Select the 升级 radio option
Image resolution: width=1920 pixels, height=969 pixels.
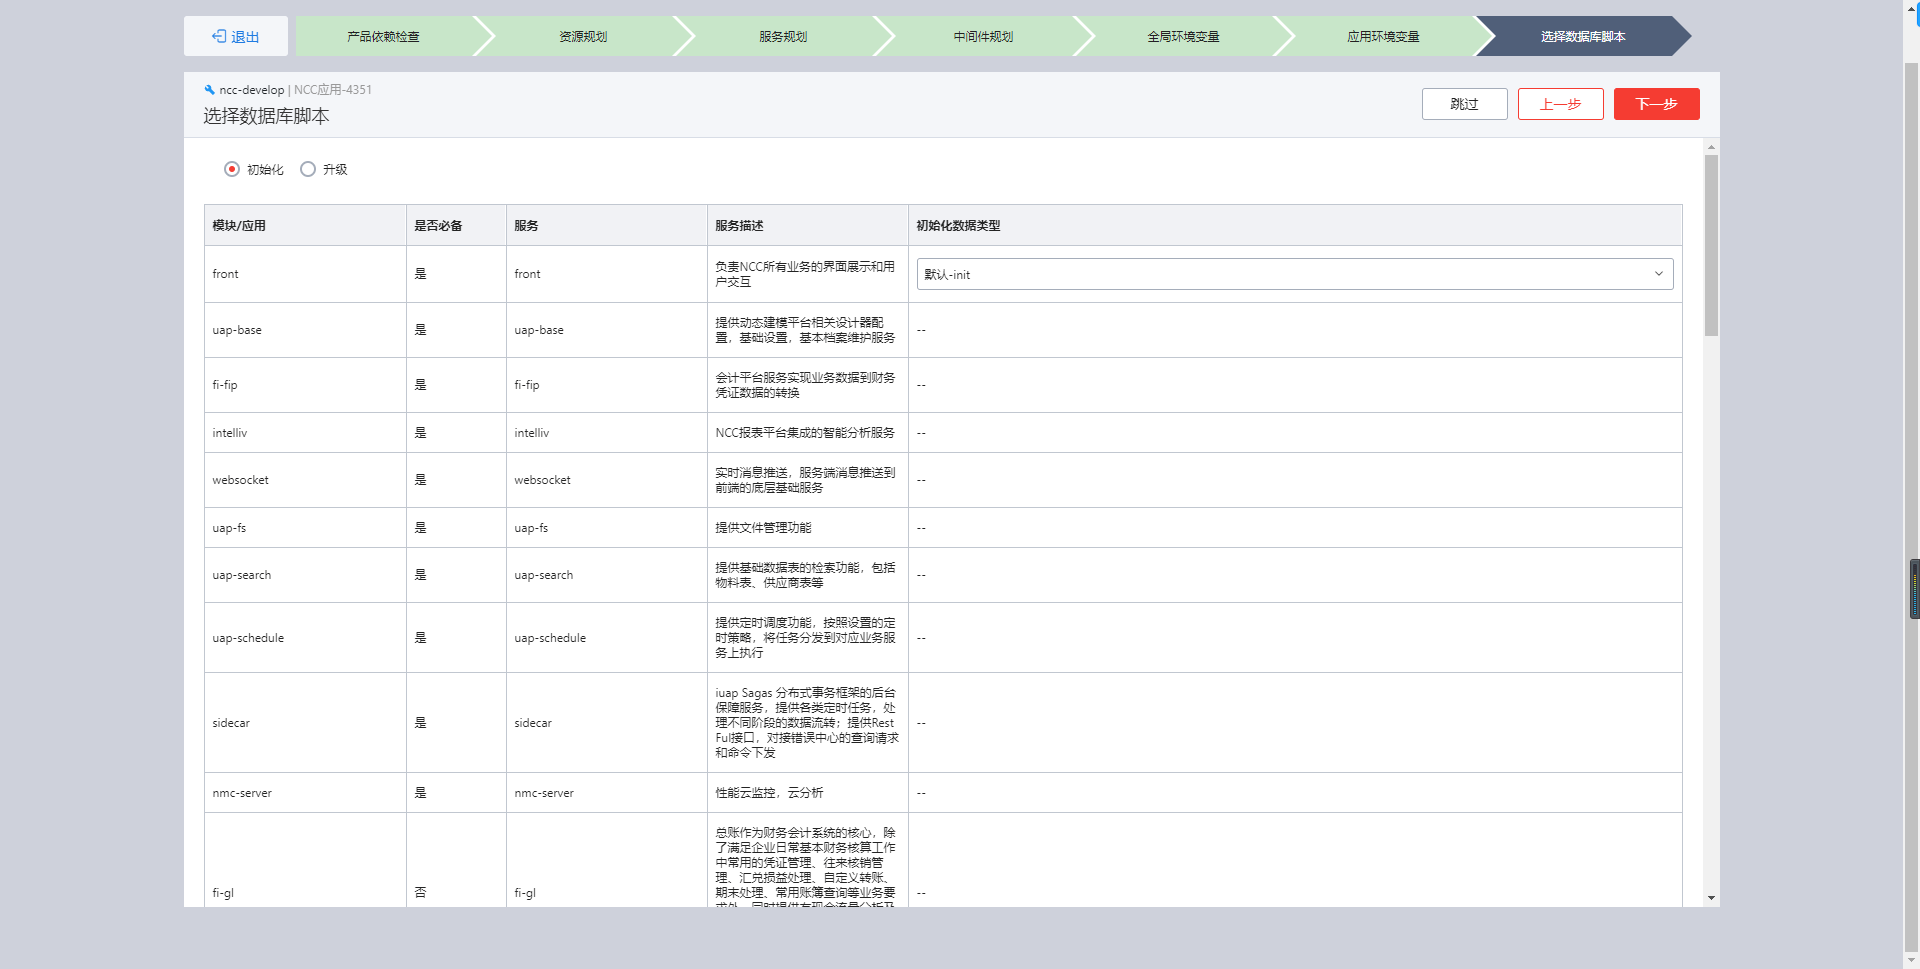pyautogui.click(x=308, y=169)
